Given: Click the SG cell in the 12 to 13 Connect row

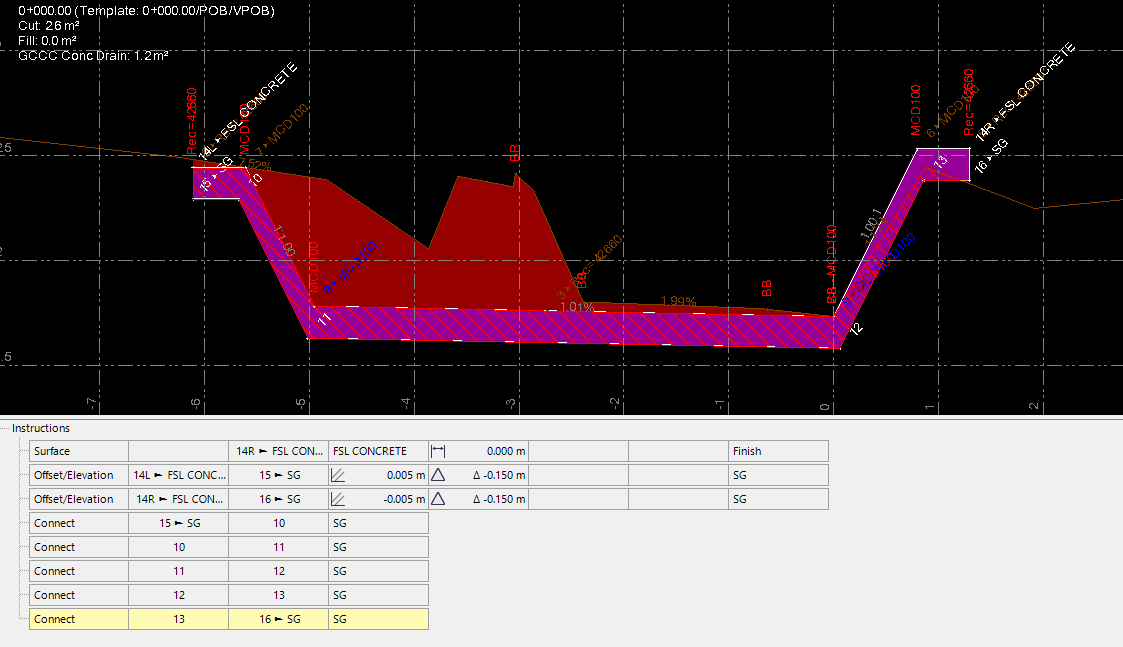Looking at the screenshot, I should [378, 595].
